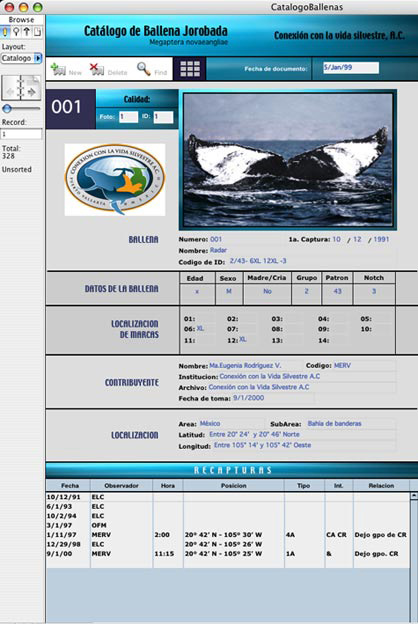418x624 pixels.
Task: Click the New record icon
Action: coord(59,69)
